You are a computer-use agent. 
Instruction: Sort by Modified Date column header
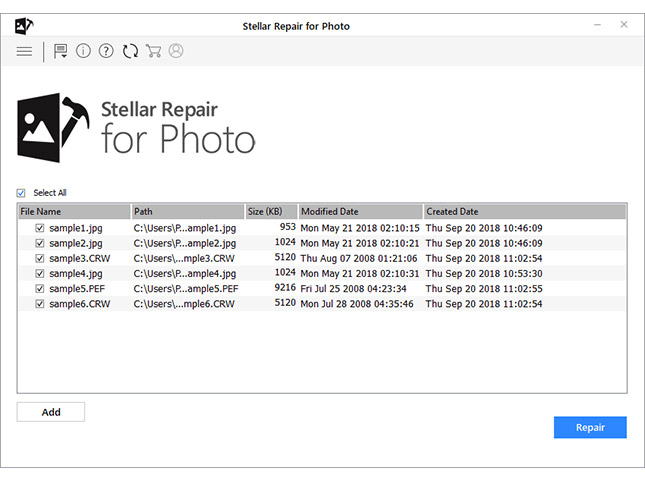click(359, 212)
